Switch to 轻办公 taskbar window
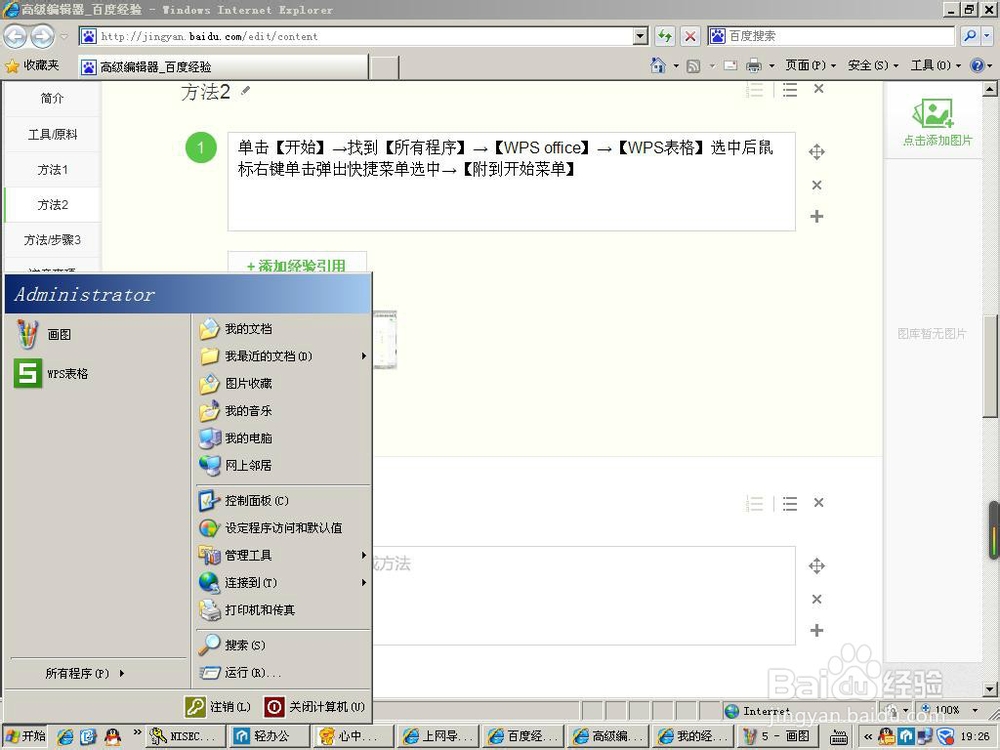1000x750 pixels. 268,737
